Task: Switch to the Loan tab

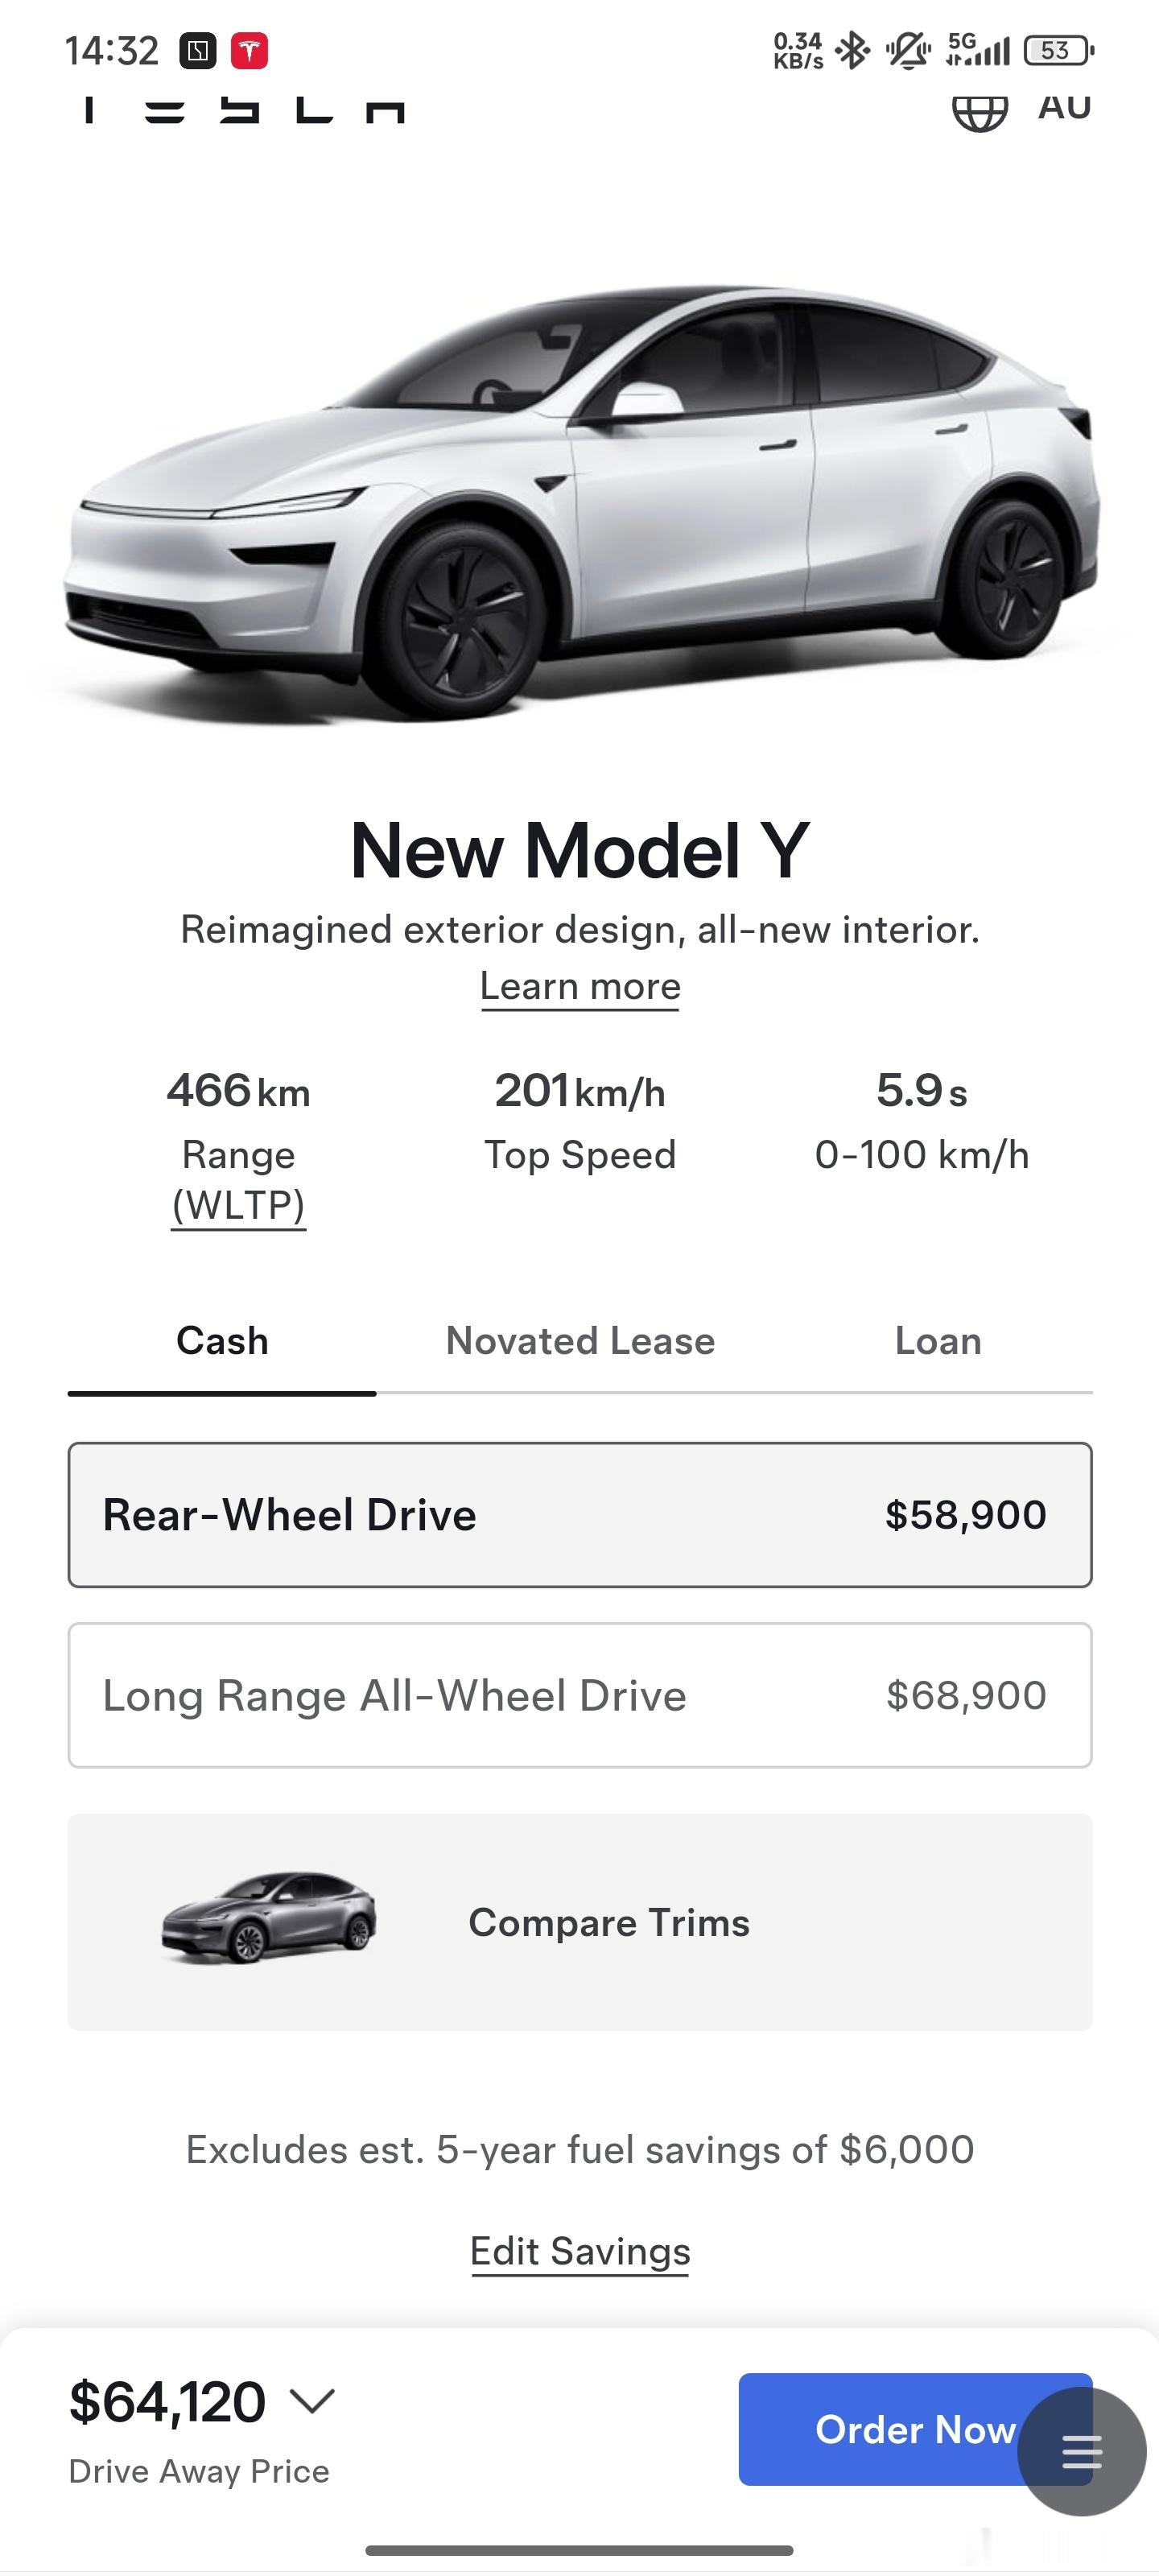Action: point(938,1341)
